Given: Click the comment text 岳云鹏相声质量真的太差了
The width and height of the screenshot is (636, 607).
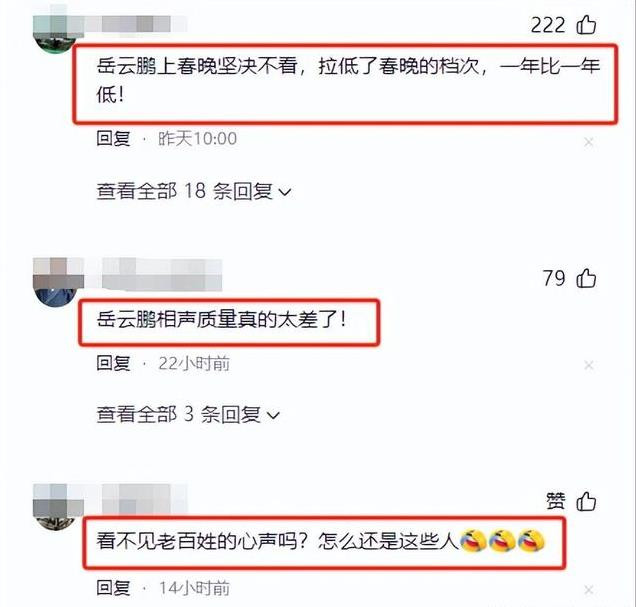Looking at the screenshot, I should (x=221, y=320).
